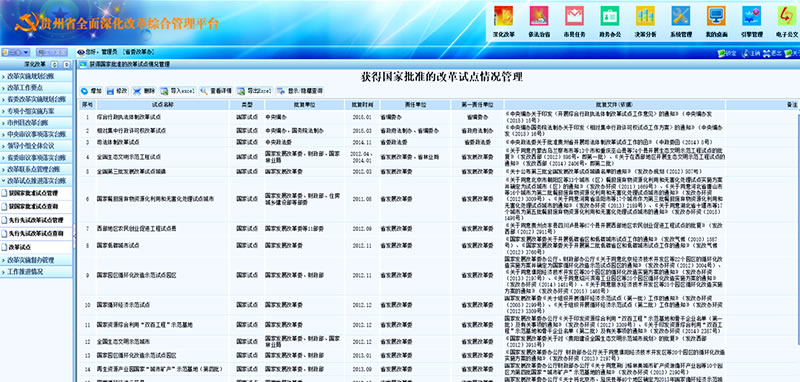
Task: Open the 引擎管理 engine icon
Action: click(752, 16)
